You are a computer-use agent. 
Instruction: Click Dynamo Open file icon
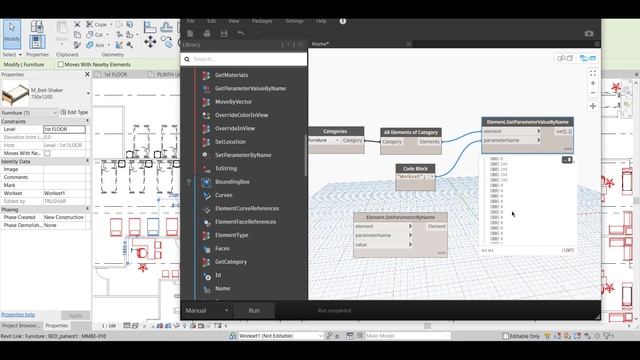click(x=207, y=33)
